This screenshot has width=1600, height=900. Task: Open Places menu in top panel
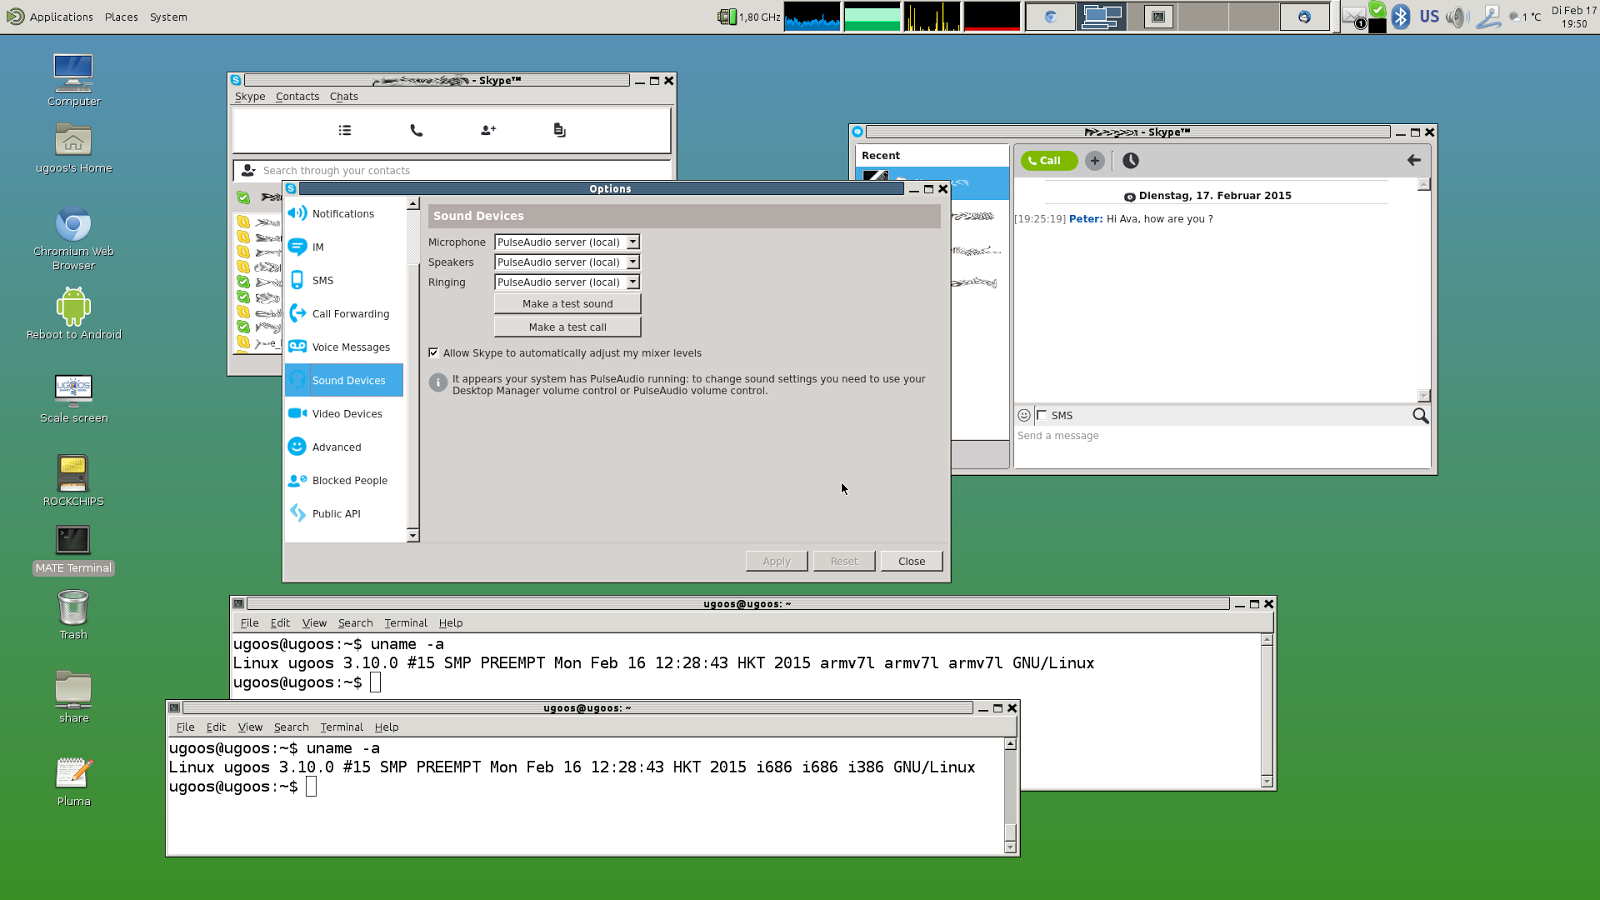click(x=121, y=17)
